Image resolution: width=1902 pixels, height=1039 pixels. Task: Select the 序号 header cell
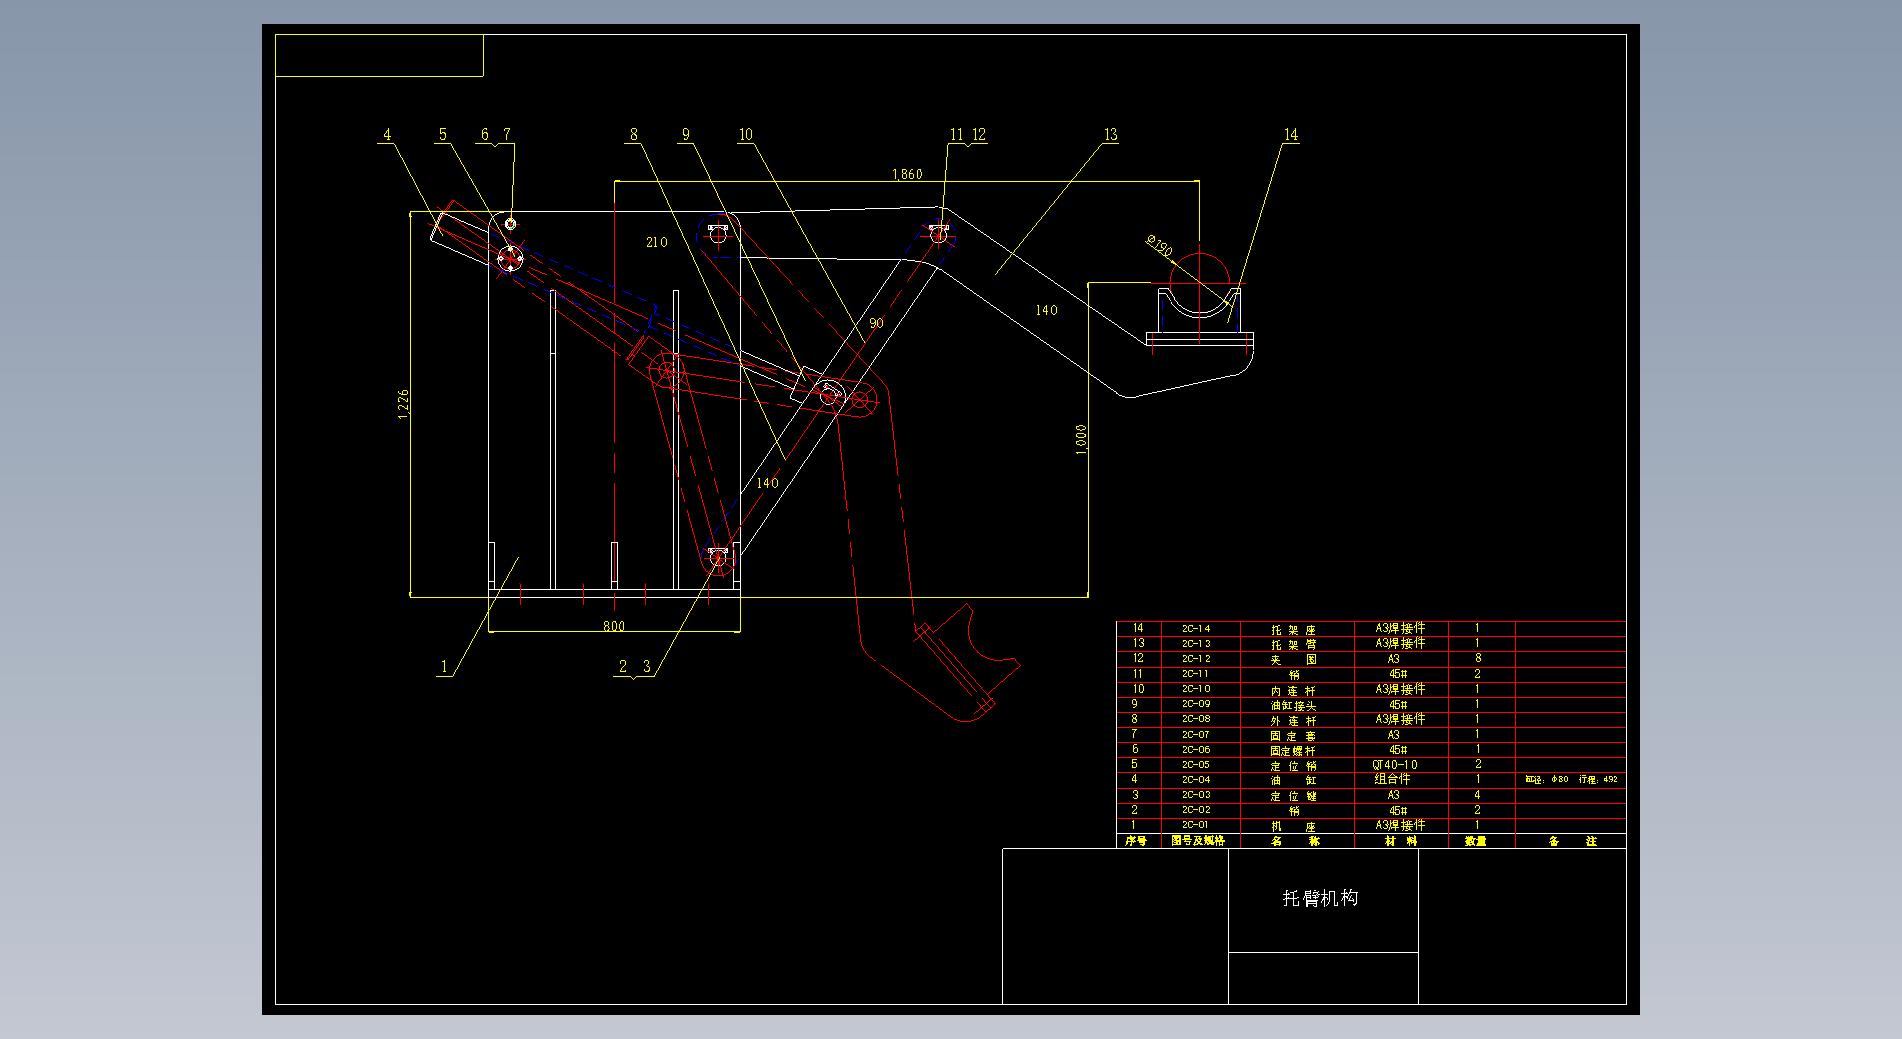coord(1136,841)
